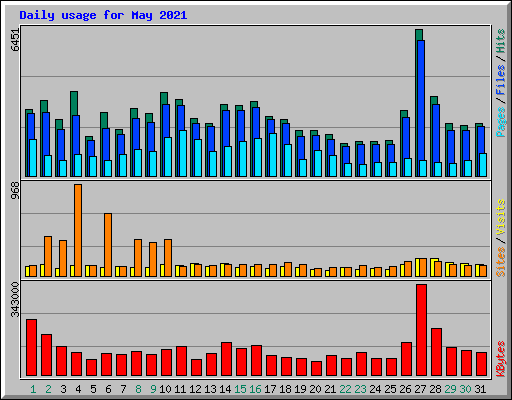The height and width of the screenshot is (400, 512).
Task: Click day label 2 on the x-axis
Action: 48,389
